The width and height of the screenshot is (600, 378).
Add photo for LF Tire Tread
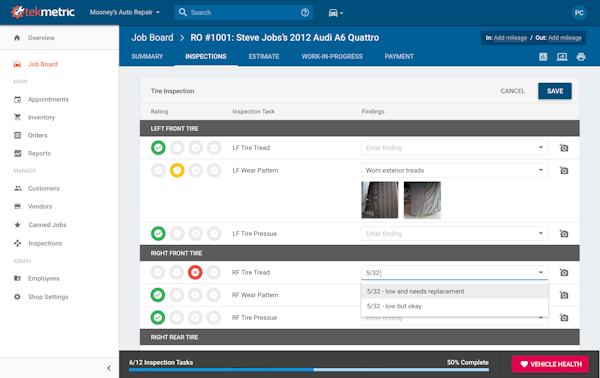tap(564, 148)
